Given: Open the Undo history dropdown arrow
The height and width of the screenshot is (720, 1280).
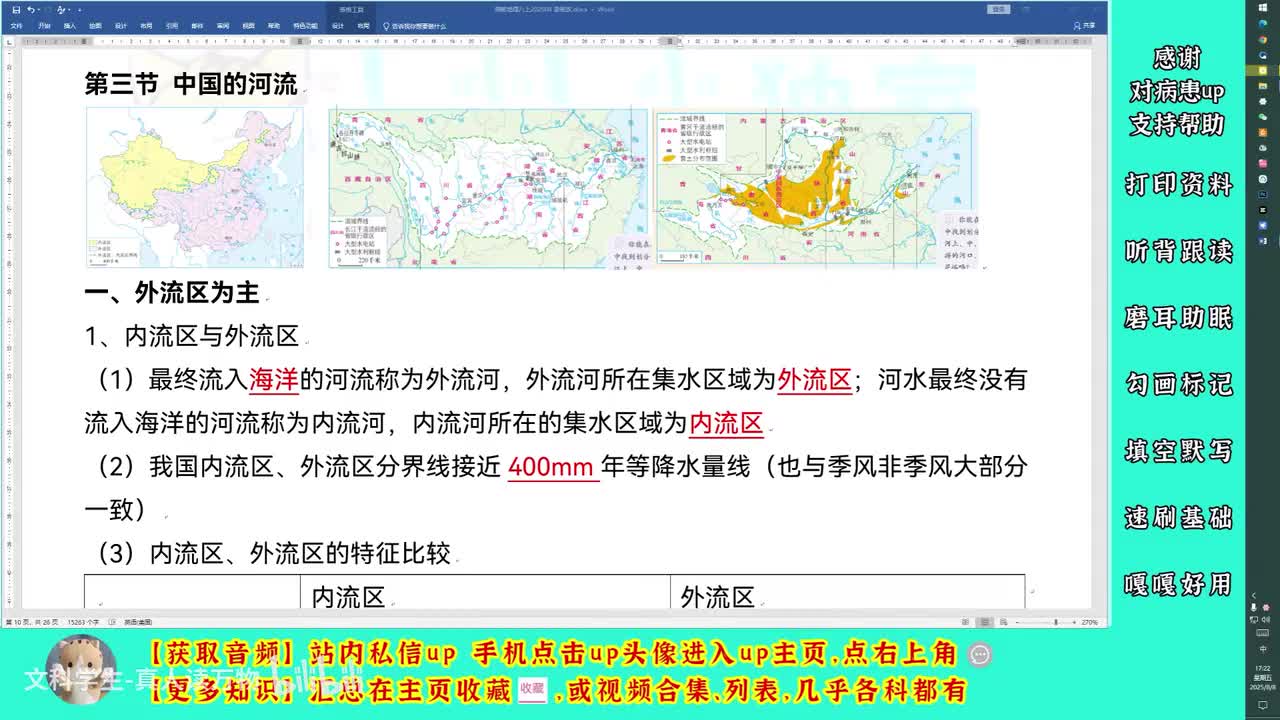Looking at the screenshot, I should coord(39,9).
